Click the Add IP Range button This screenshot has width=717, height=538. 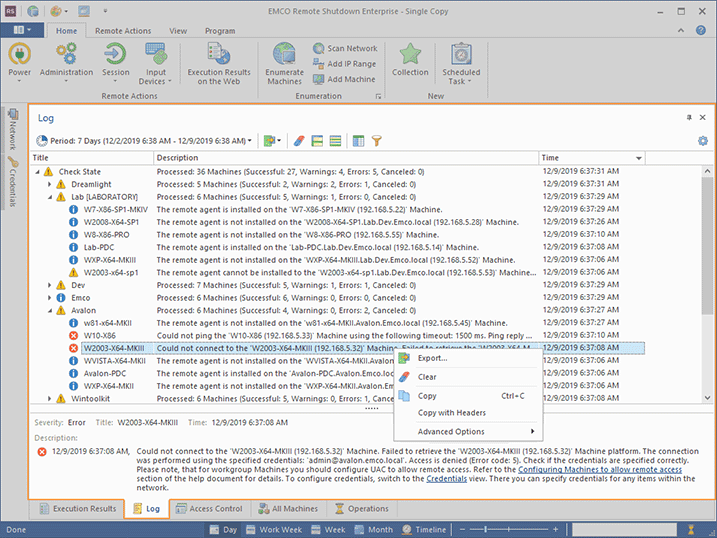tap(344, 64)
